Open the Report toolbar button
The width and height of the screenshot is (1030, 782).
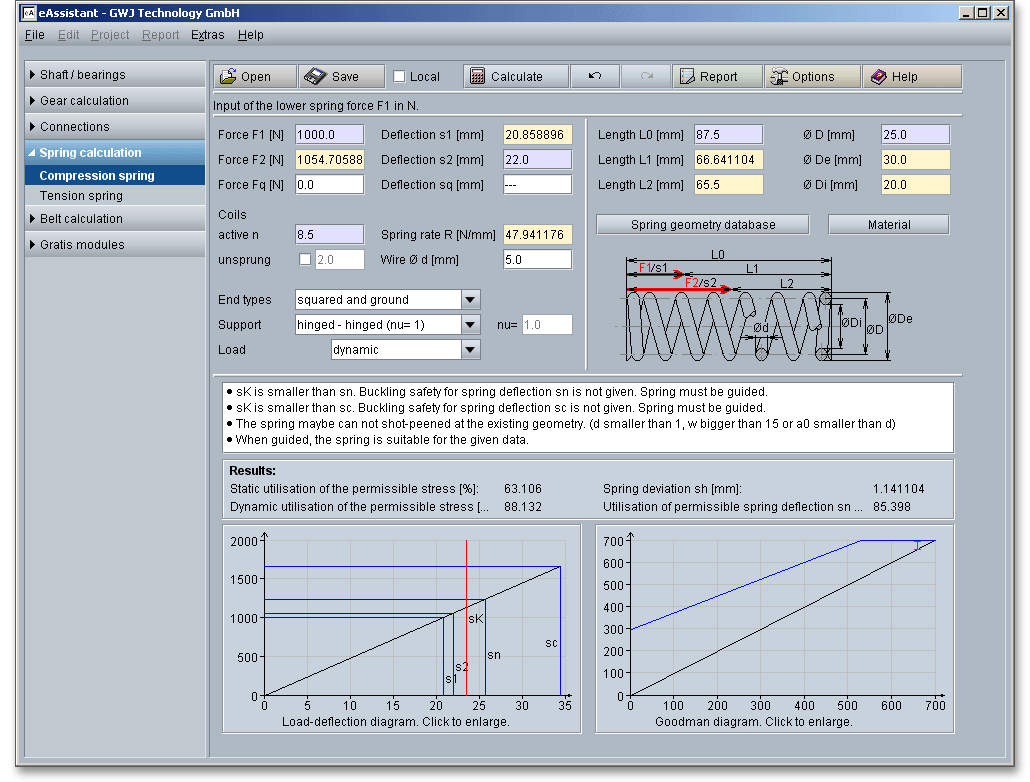pos(716,77)
